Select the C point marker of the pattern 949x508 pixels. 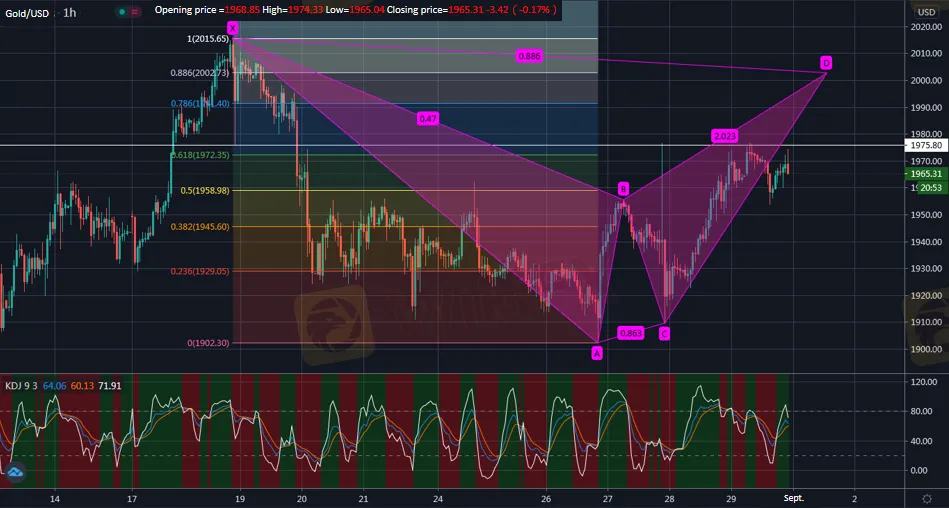tap(665, 333)
